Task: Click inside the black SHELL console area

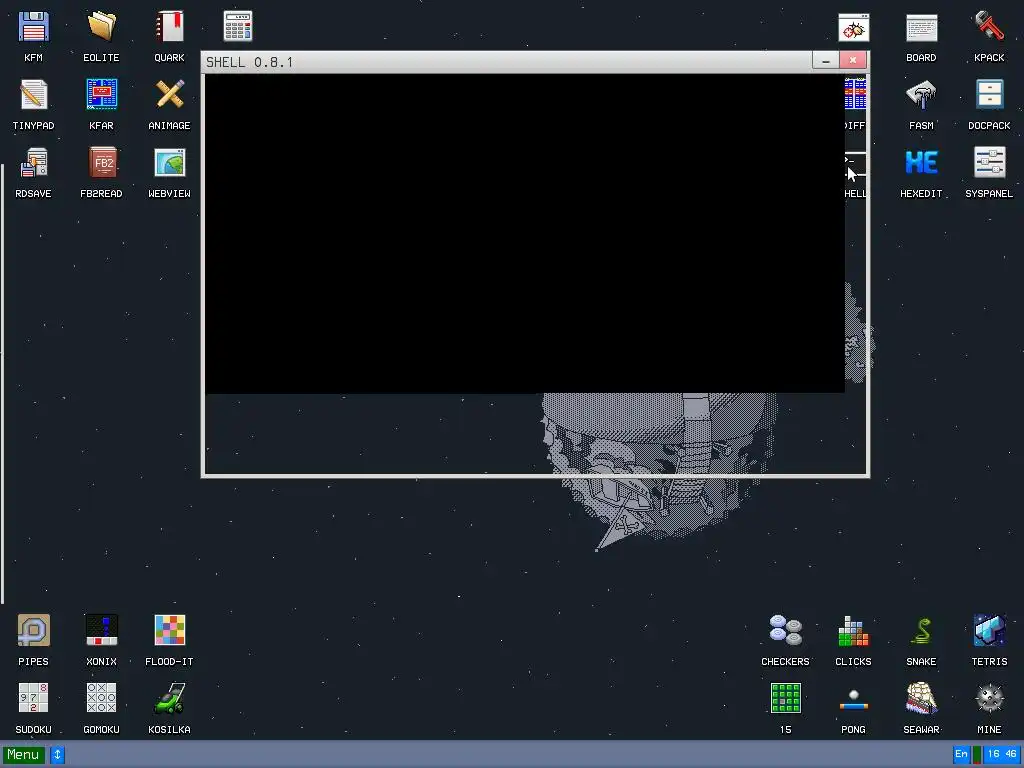Action: click(x=524, y=234)
